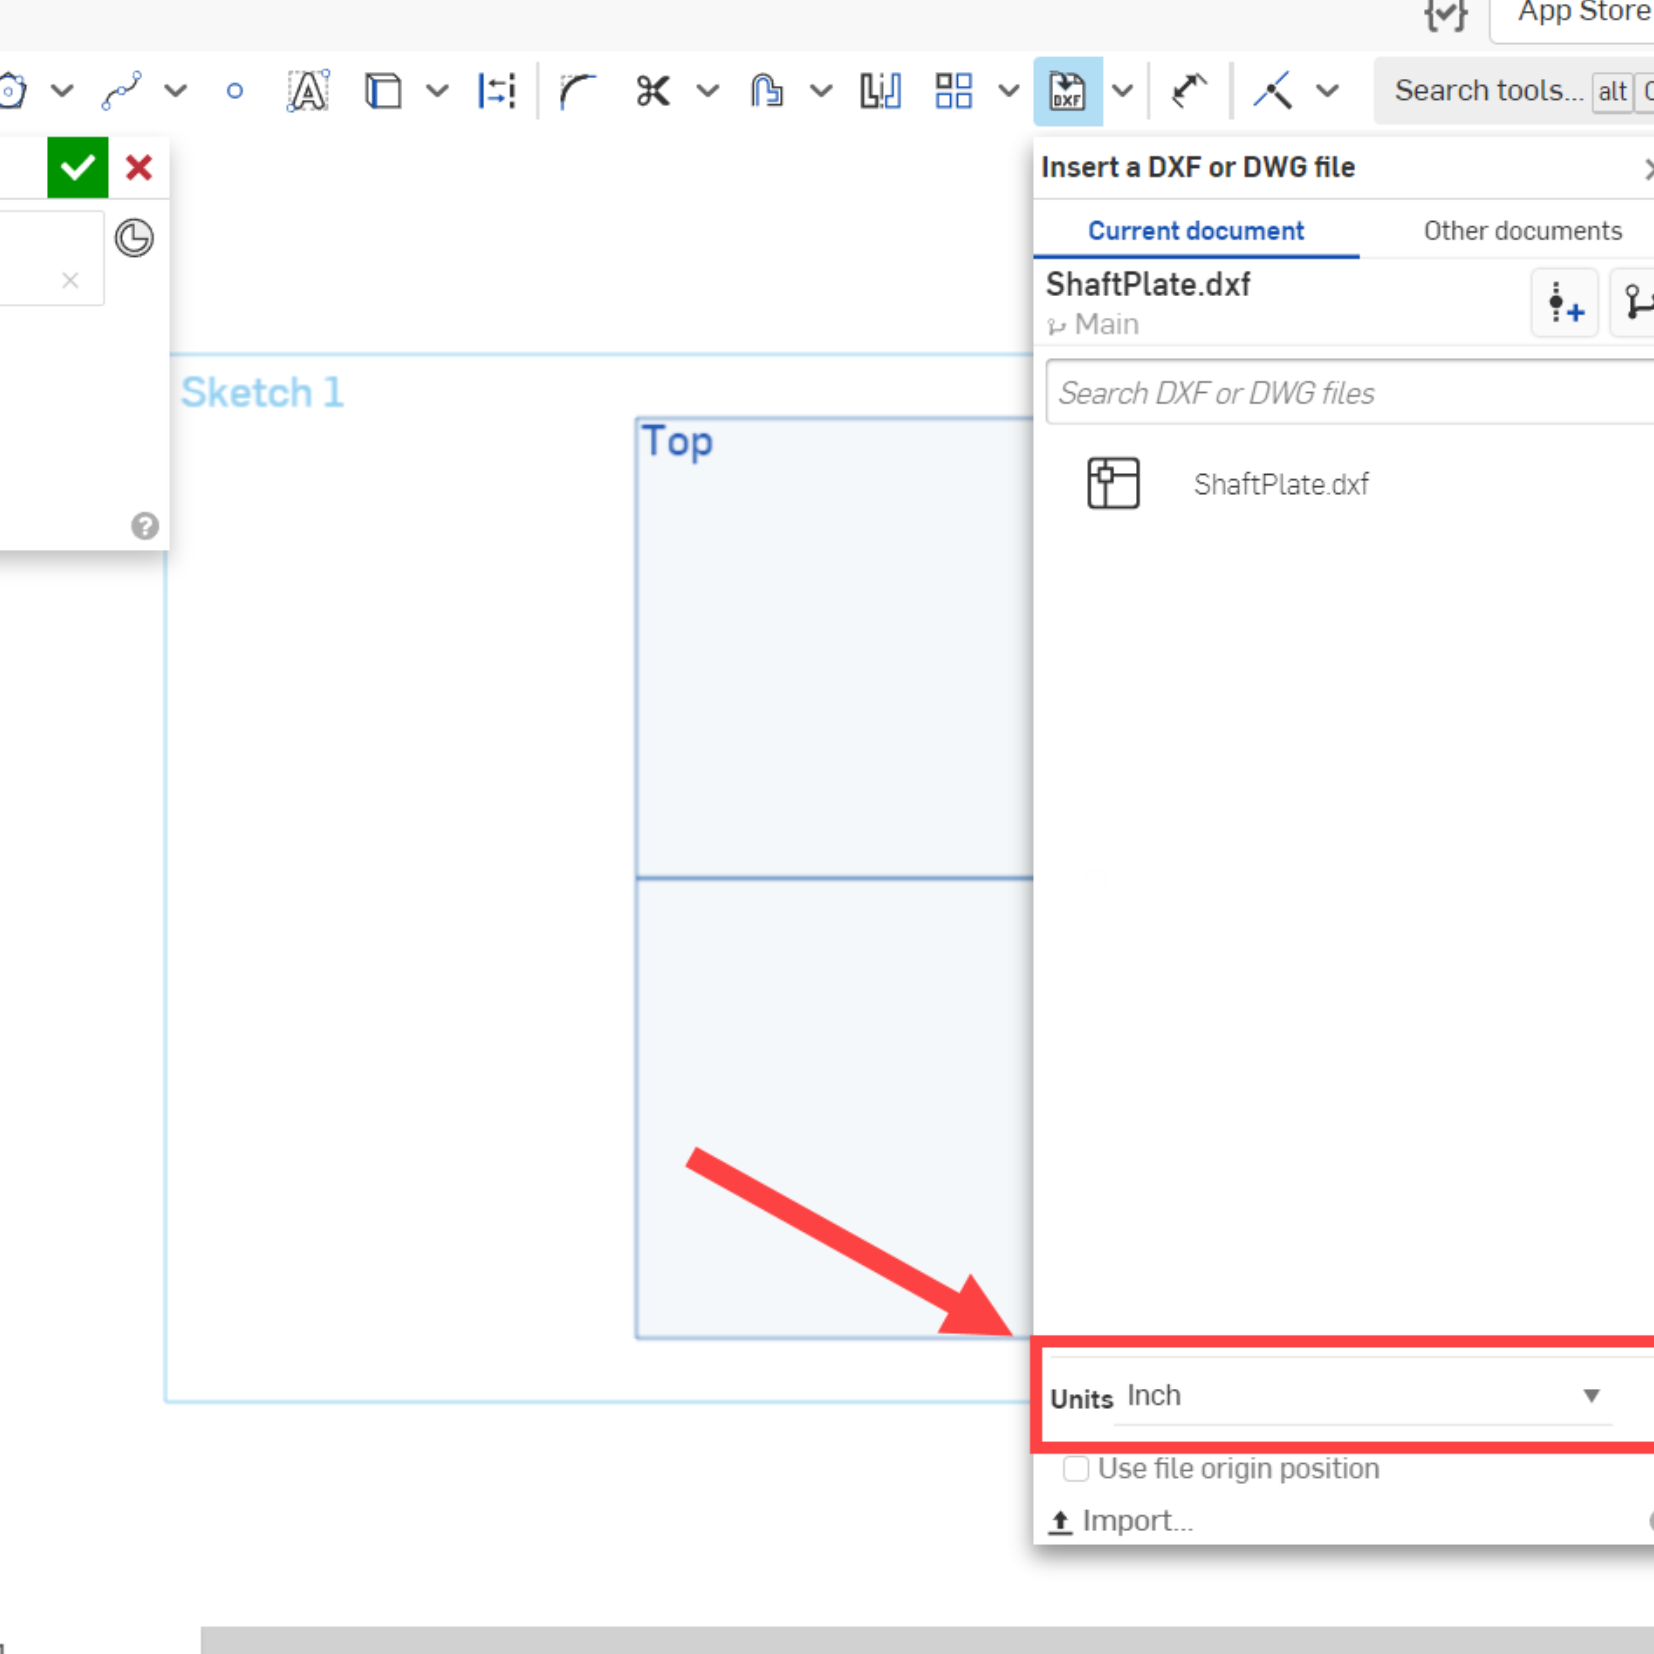This screenshot has width=1654, height=1654.
Task: Expand the Trim tool dropdown arrow
Action: [x=708, y=91]
